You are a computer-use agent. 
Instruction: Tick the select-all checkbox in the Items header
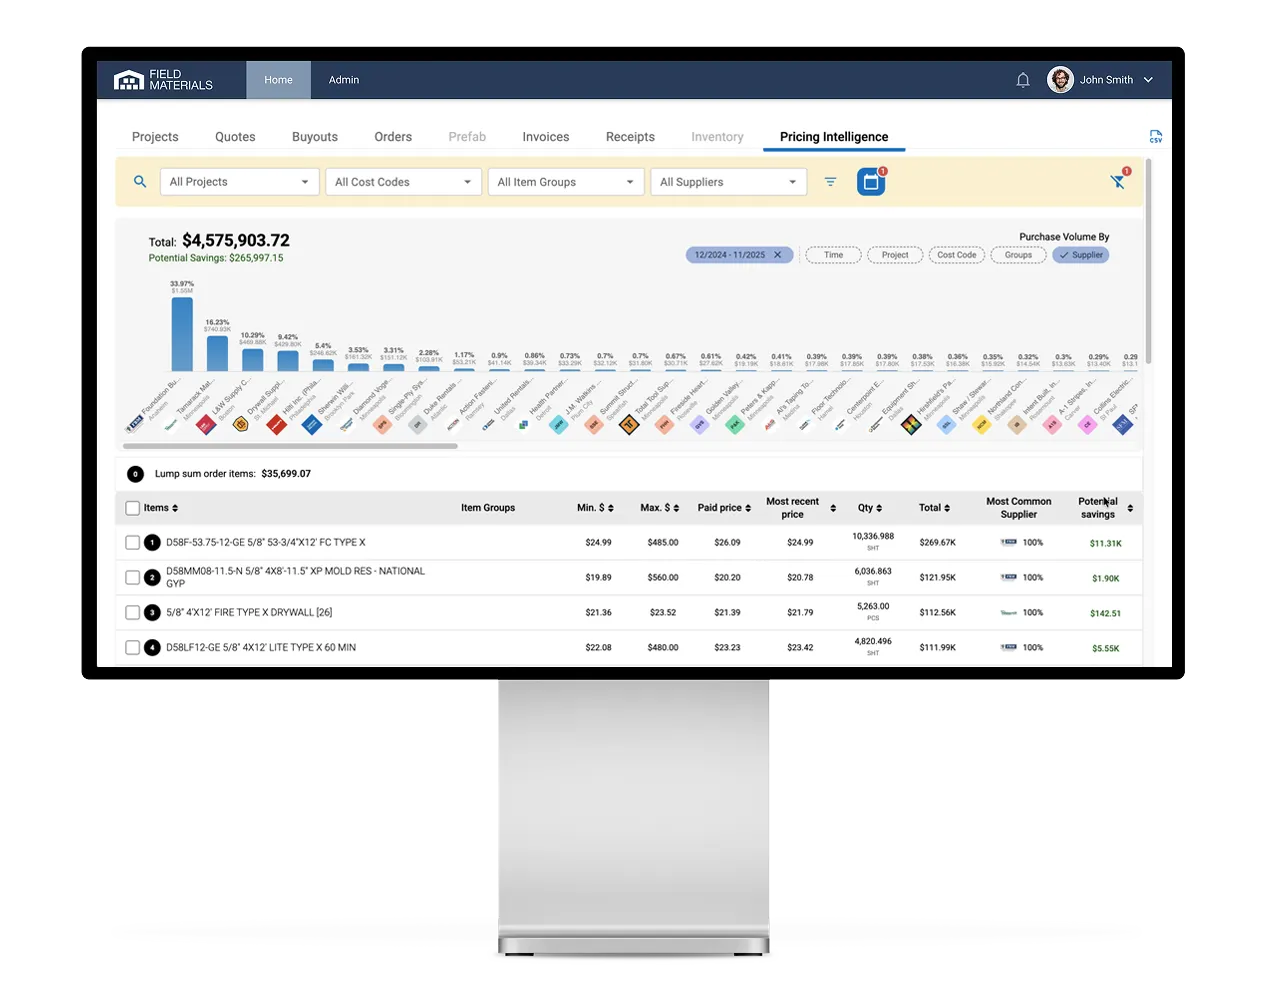click(x=131, y=507)
